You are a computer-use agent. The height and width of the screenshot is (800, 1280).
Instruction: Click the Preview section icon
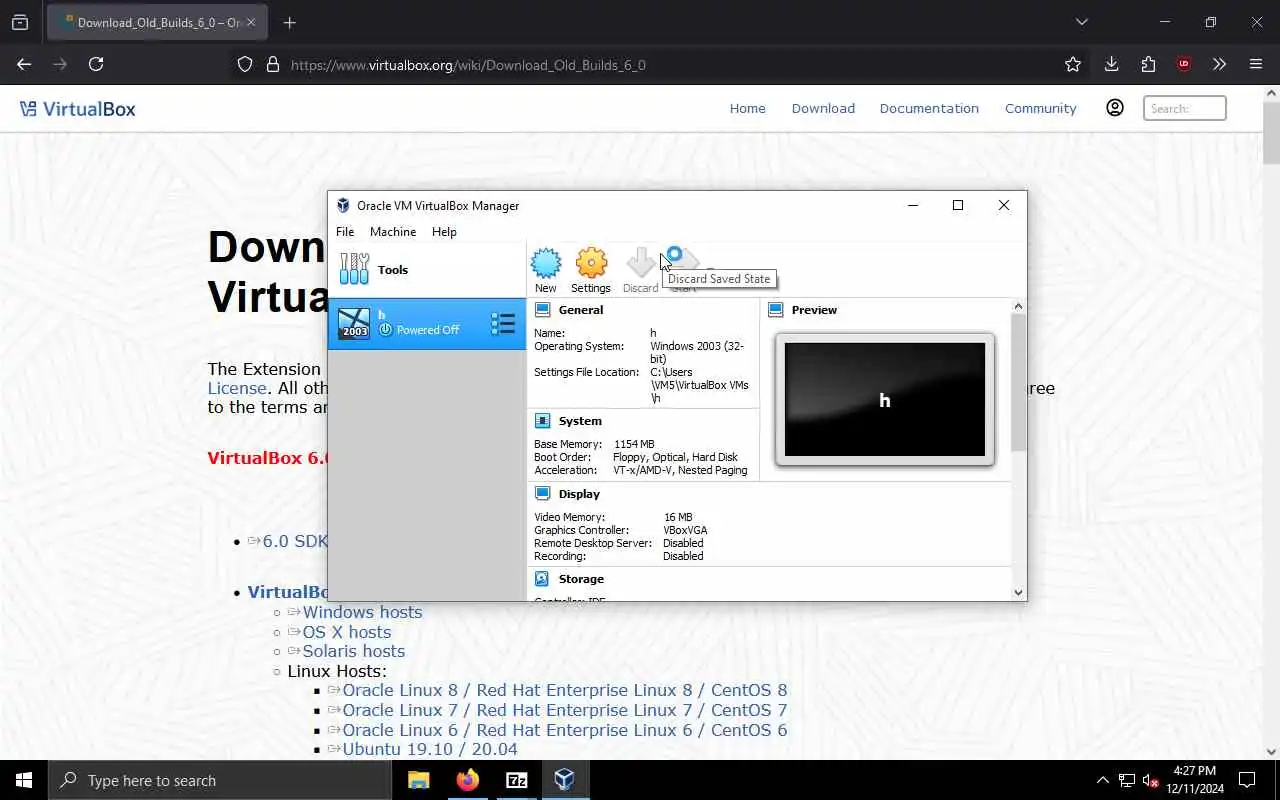click(776, 310)
